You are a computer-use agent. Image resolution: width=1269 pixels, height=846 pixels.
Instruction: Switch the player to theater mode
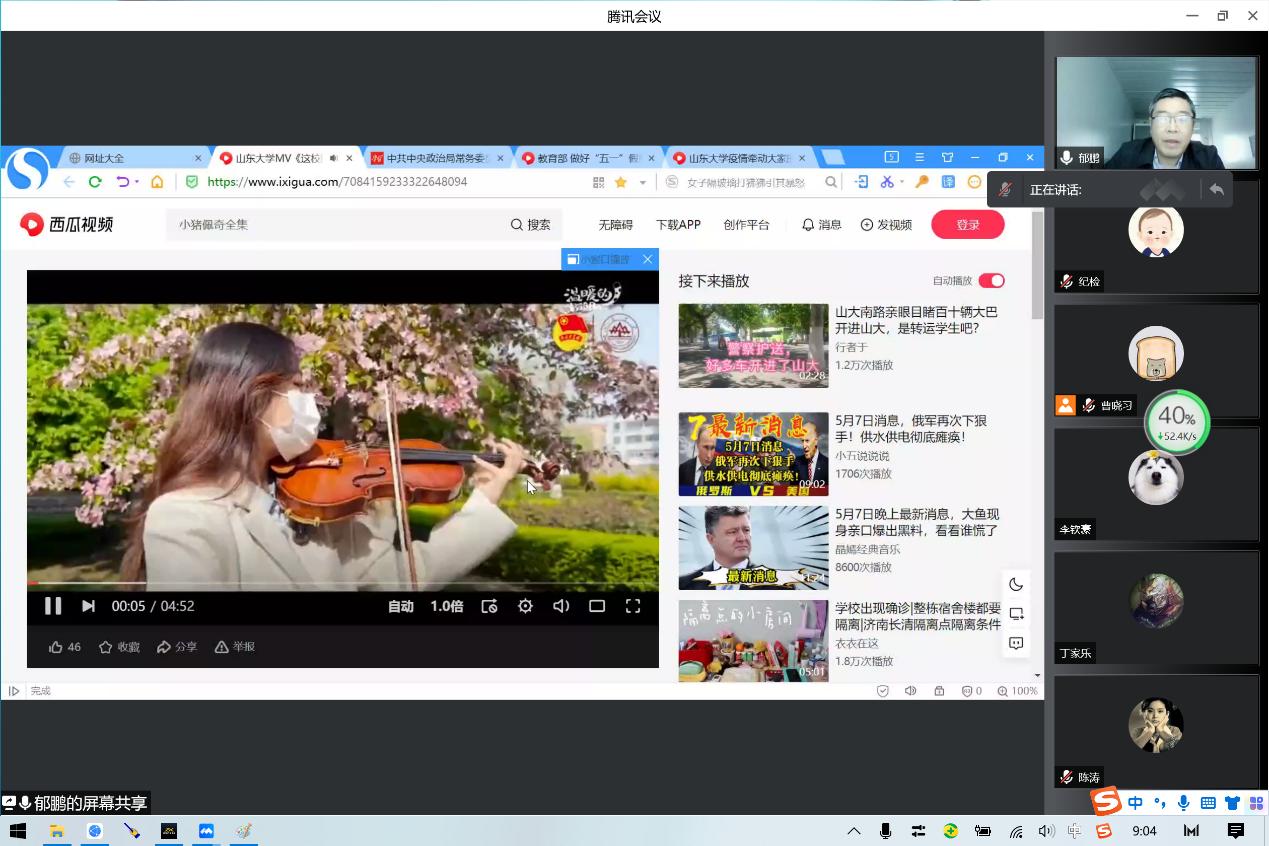pos(597,606)
